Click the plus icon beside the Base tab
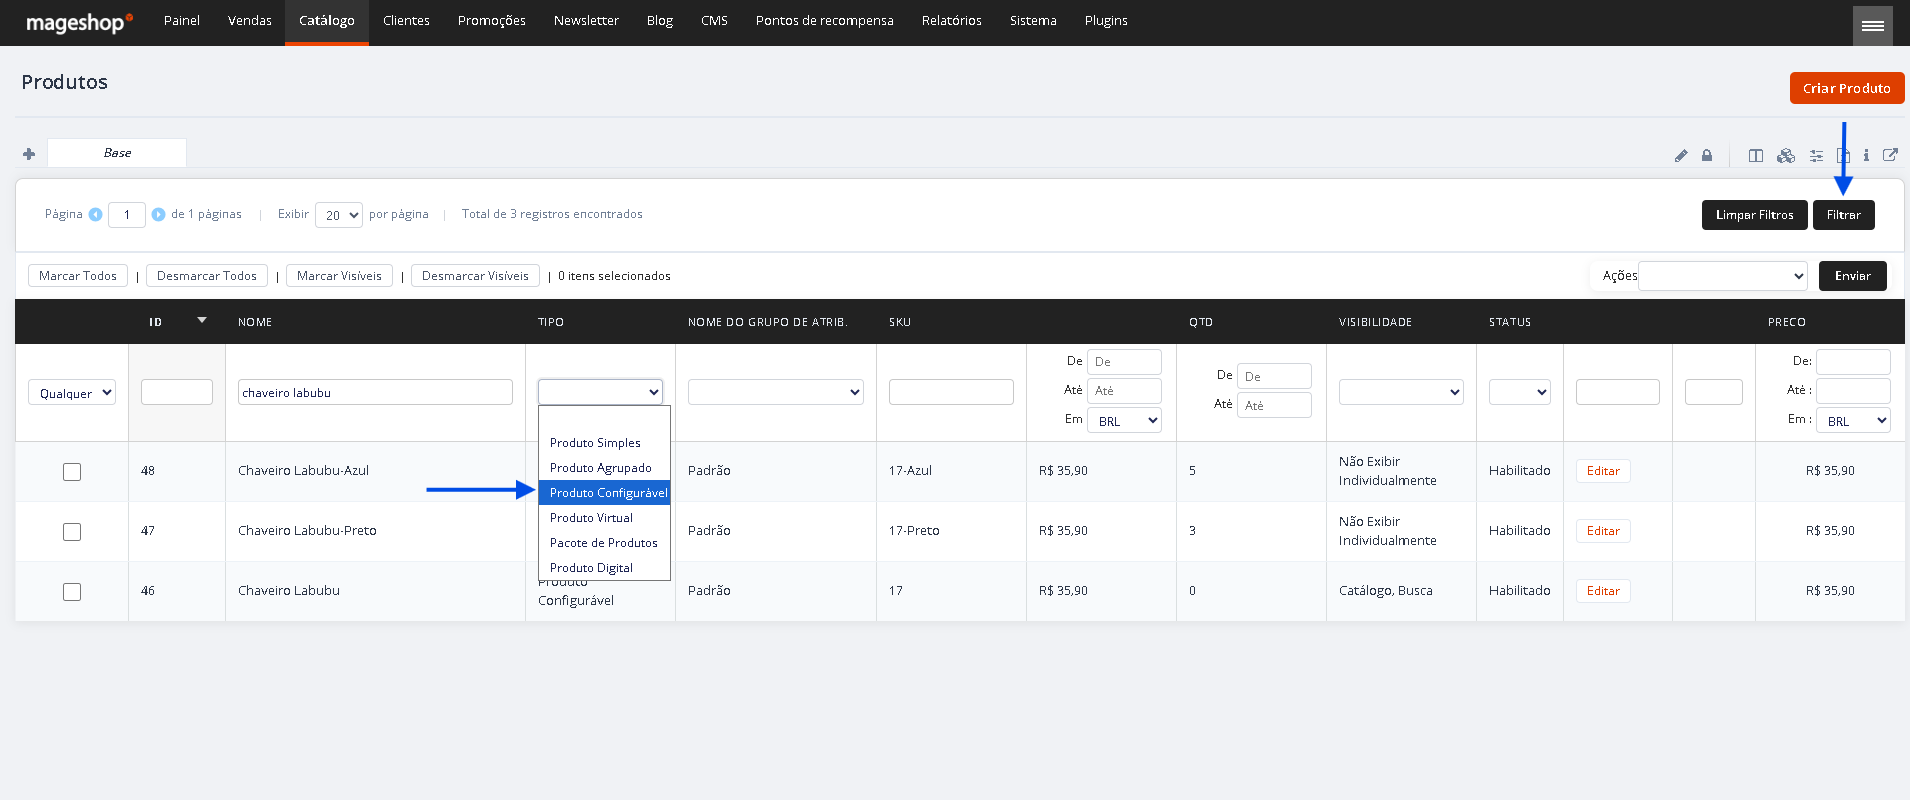 pyautogui.click(x=29, y=154)
